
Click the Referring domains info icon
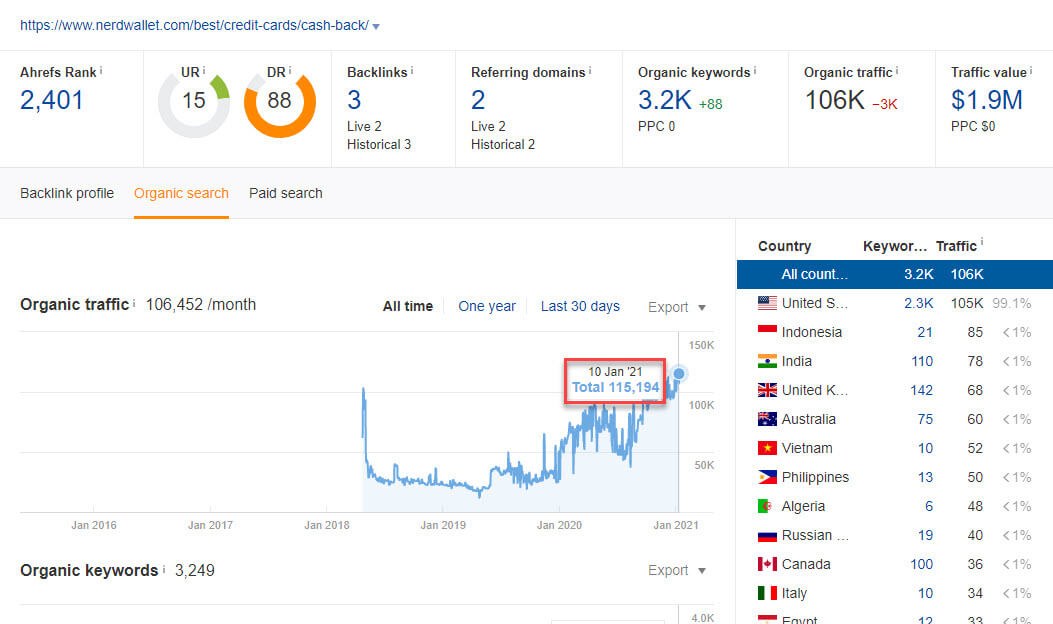coord(590,70)
